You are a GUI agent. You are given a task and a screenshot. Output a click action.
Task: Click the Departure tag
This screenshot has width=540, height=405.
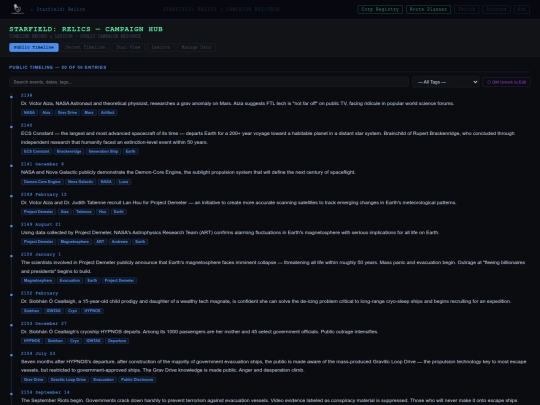tap(117, 341)
